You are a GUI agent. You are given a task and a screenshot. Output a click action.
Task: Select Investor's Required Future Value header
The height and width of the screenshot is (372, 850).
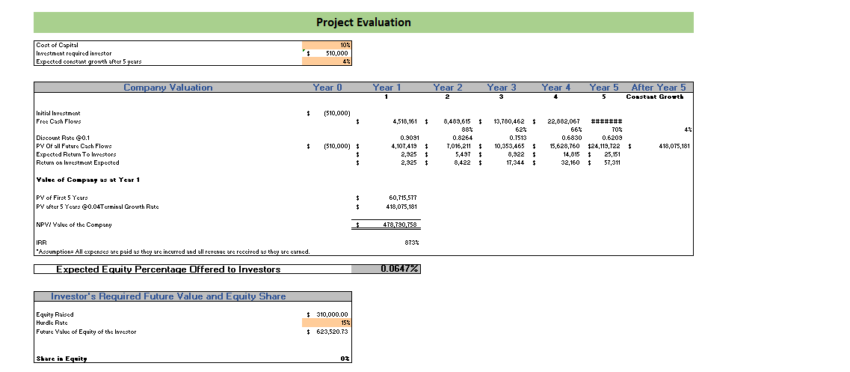(168, 296)
